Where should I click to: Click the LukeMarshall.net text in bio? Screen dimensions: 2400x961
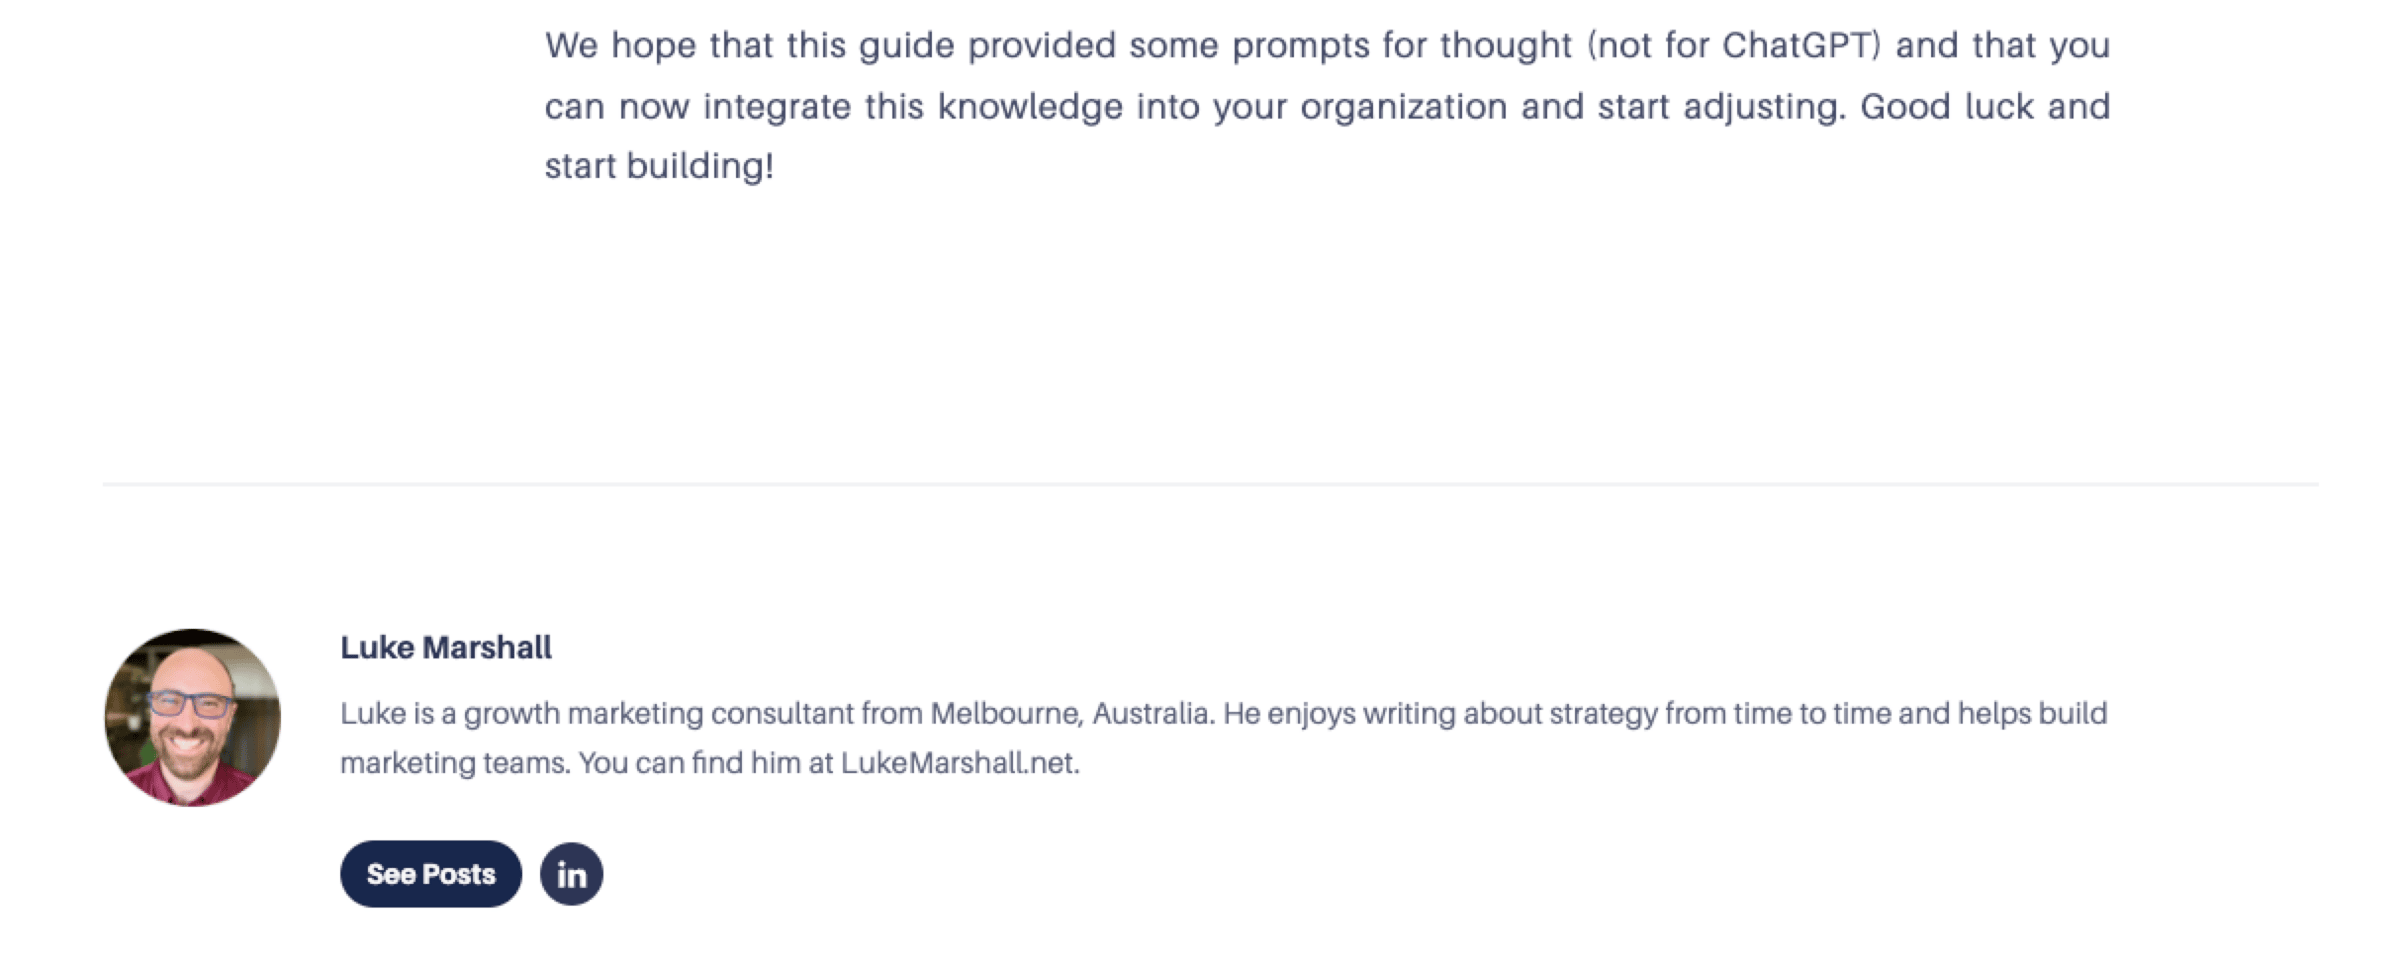[x=959, y=763]
